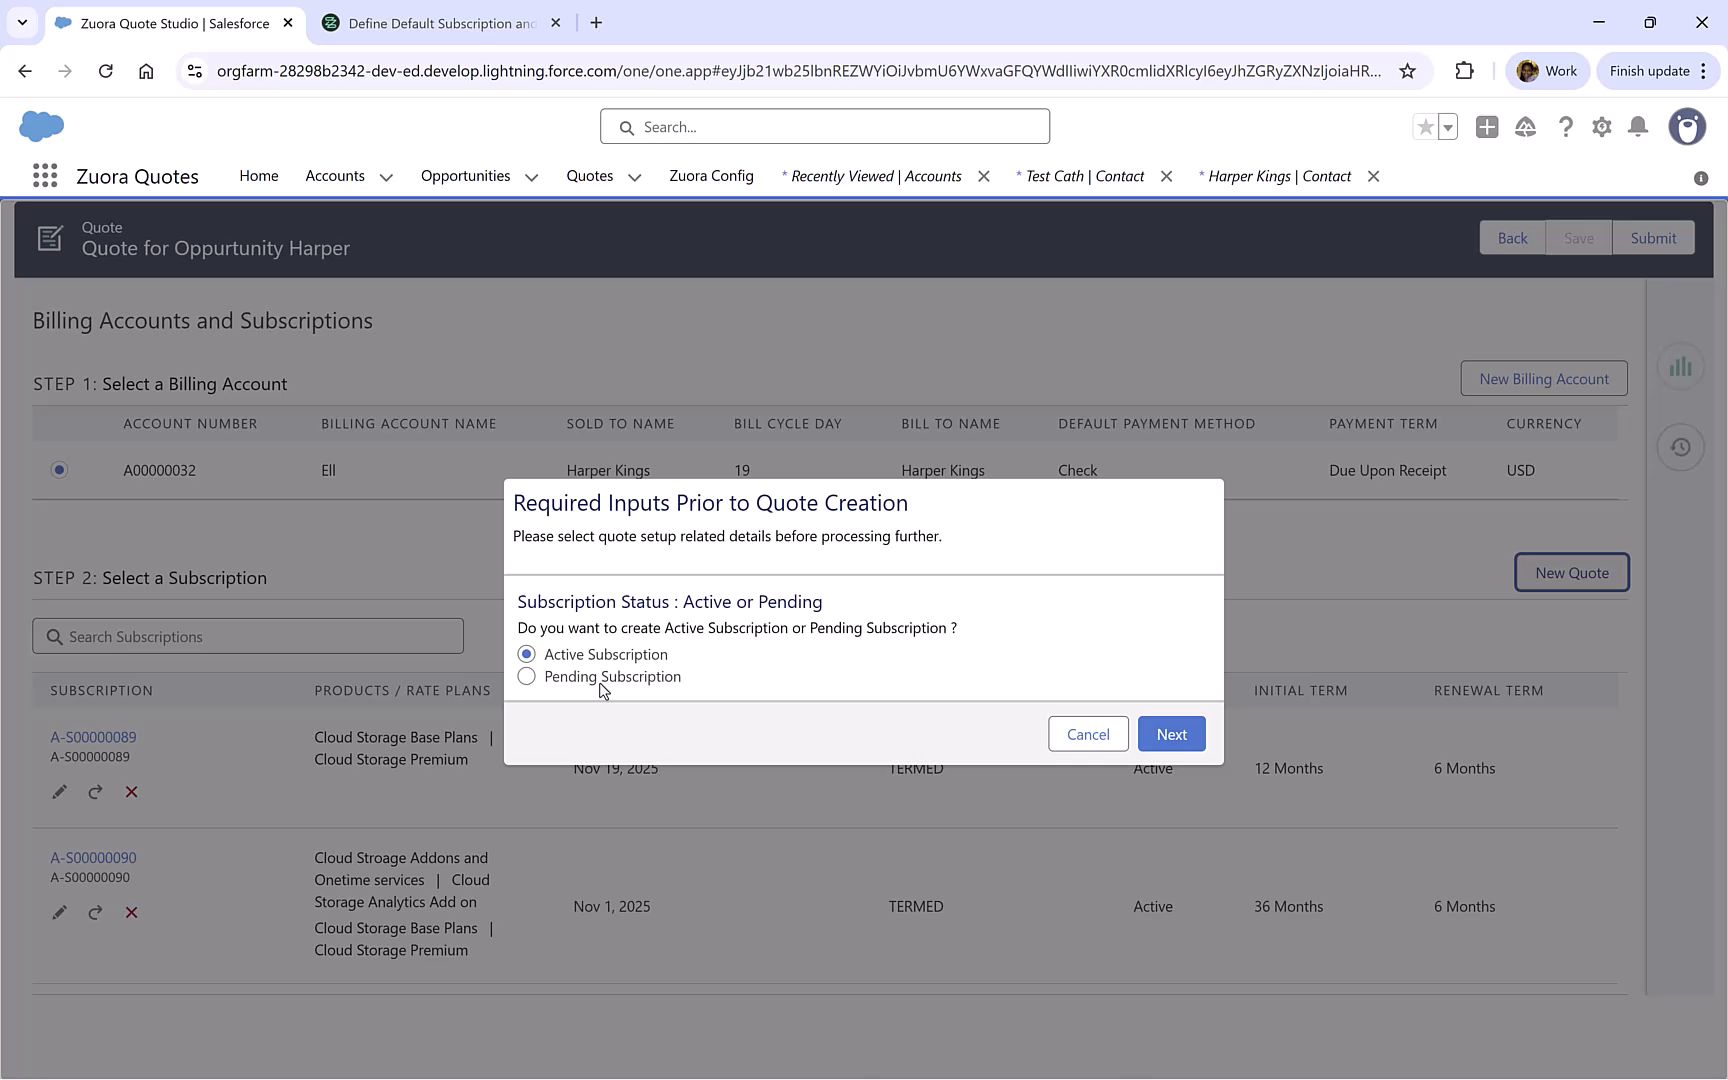Open Salesforce help question mark icon
This screenshot has width=1728, height=1080.
tap(1566, 127)
